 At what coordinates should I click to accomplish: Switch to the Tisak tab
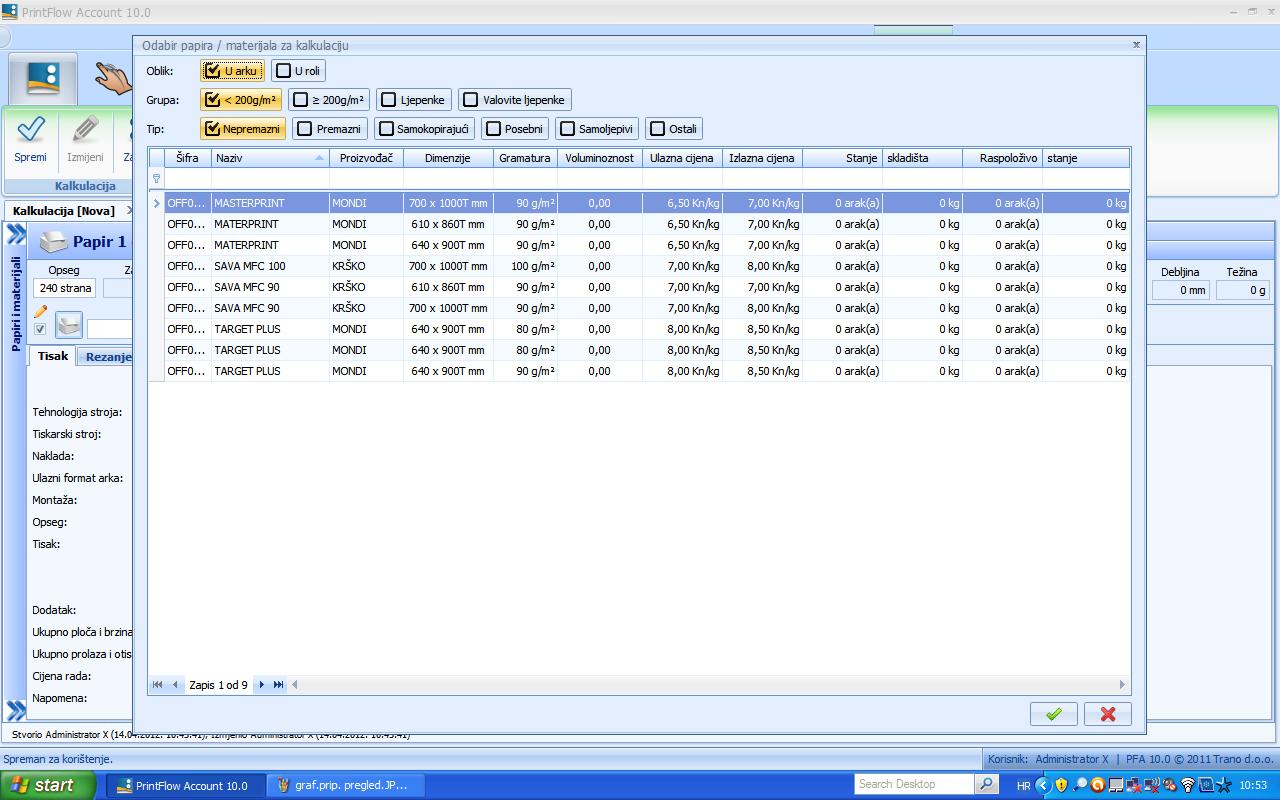point(52,356)
